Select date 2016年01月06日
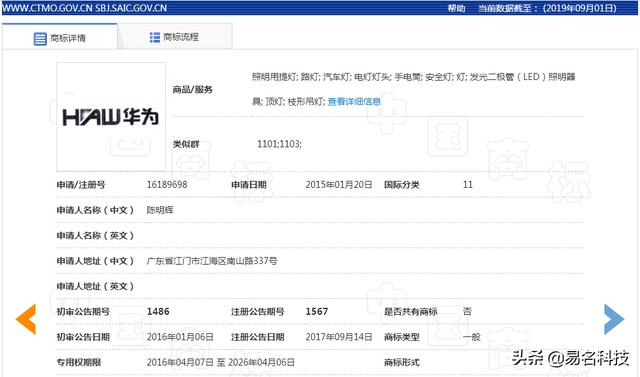 point(180,337)
